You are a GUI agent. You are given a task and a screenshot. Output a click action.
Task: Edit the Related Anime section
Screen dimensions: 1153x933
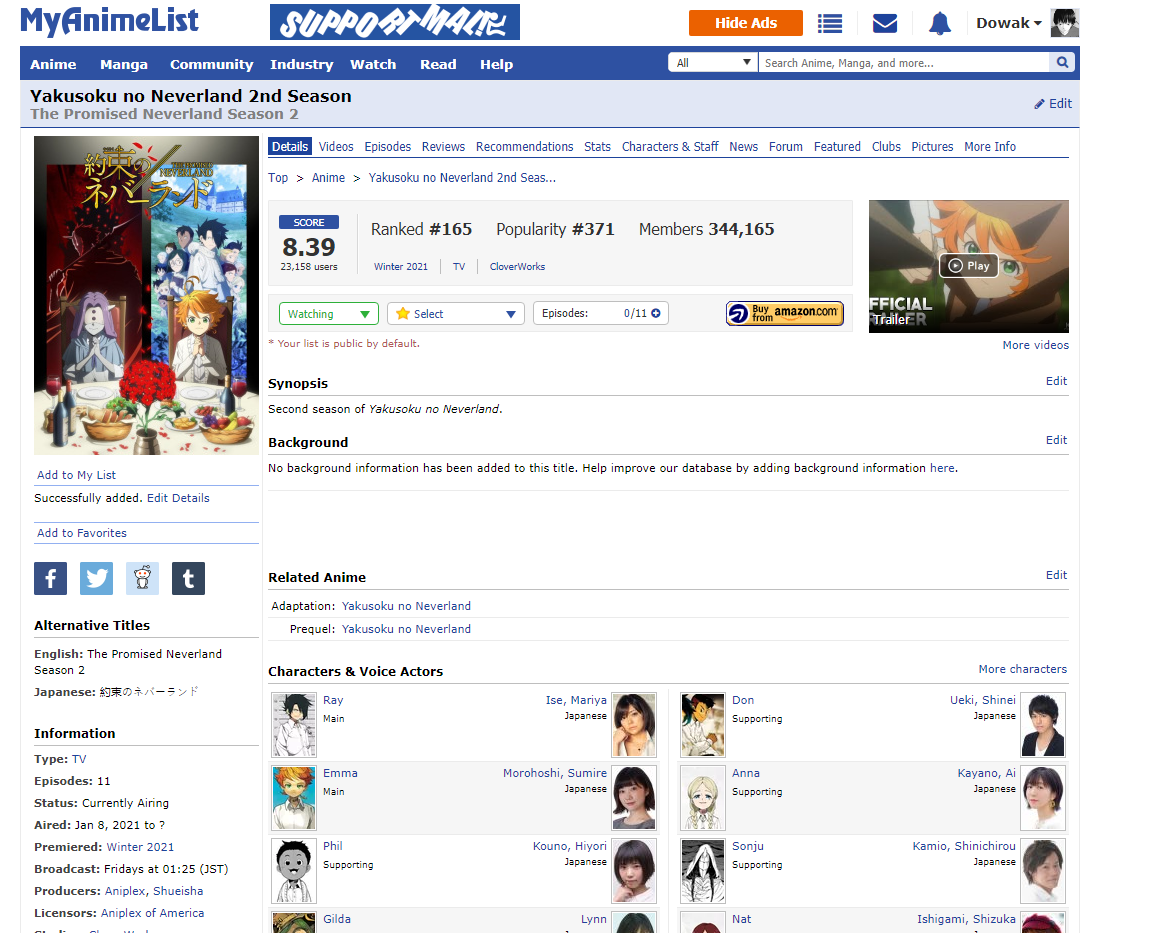pyautogui.click(x=1056, y=575)
